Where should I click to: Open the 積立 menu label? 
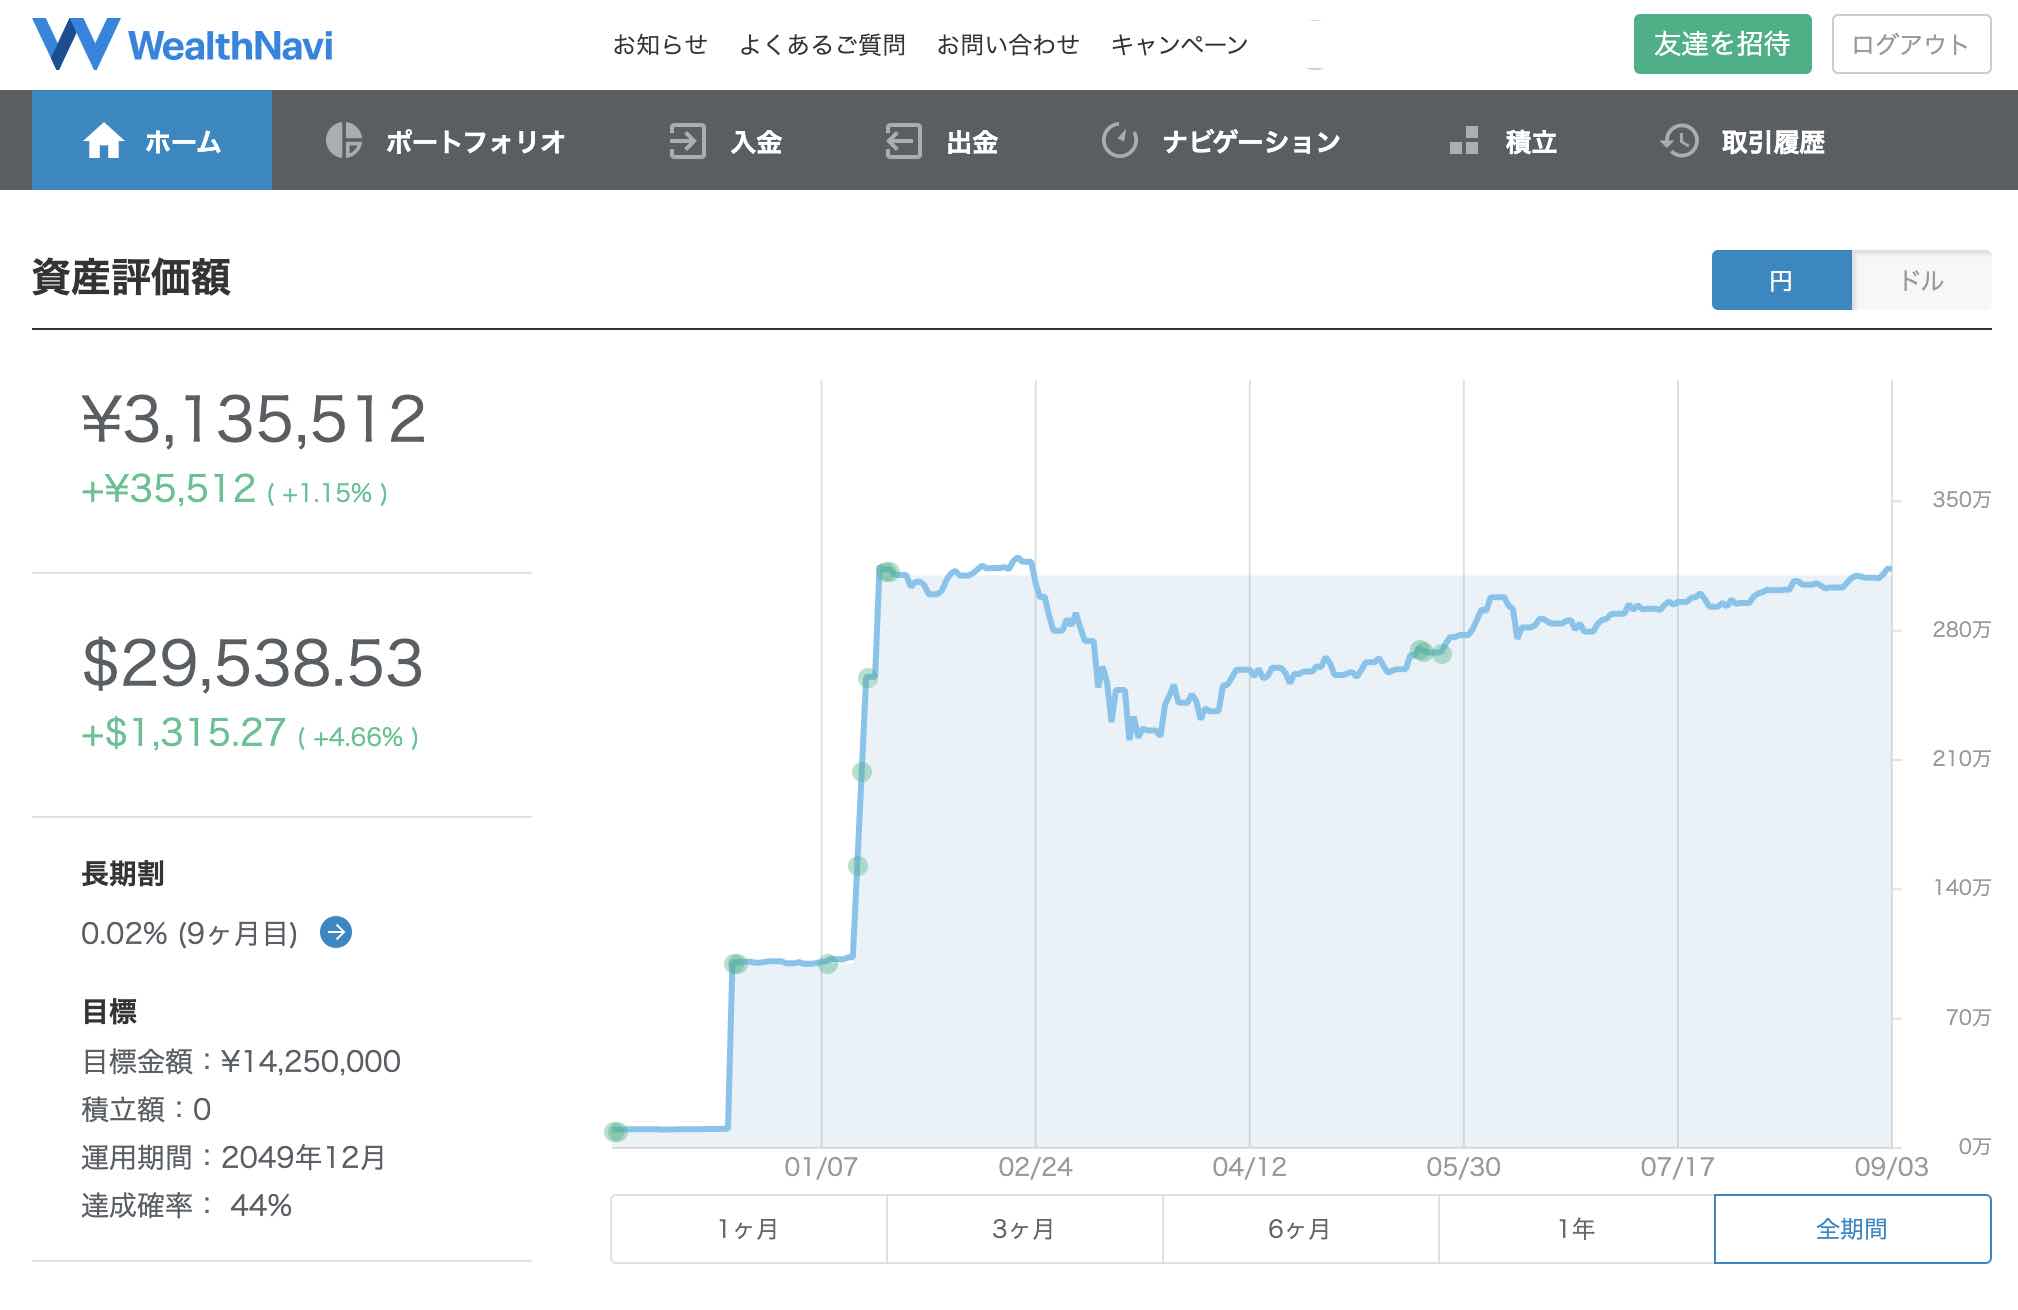click(1531, 142)
